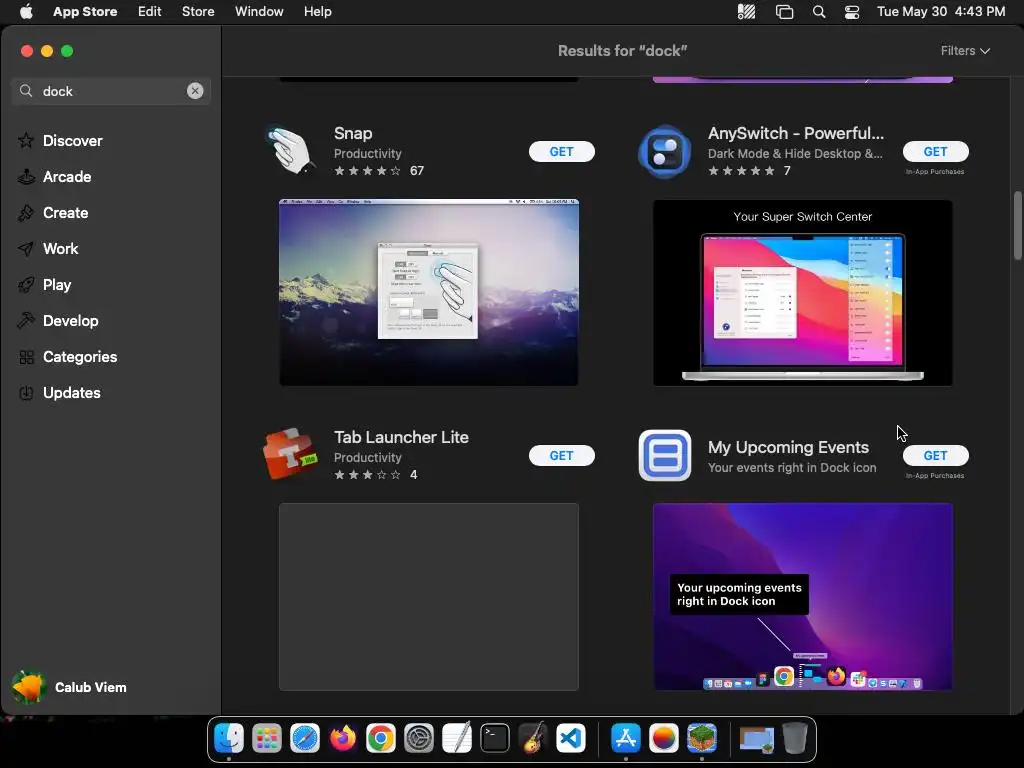Click the AnySwitch - Powerful... title
The height and width of the screenshot is (768, 1024).
tap(795, 133)
